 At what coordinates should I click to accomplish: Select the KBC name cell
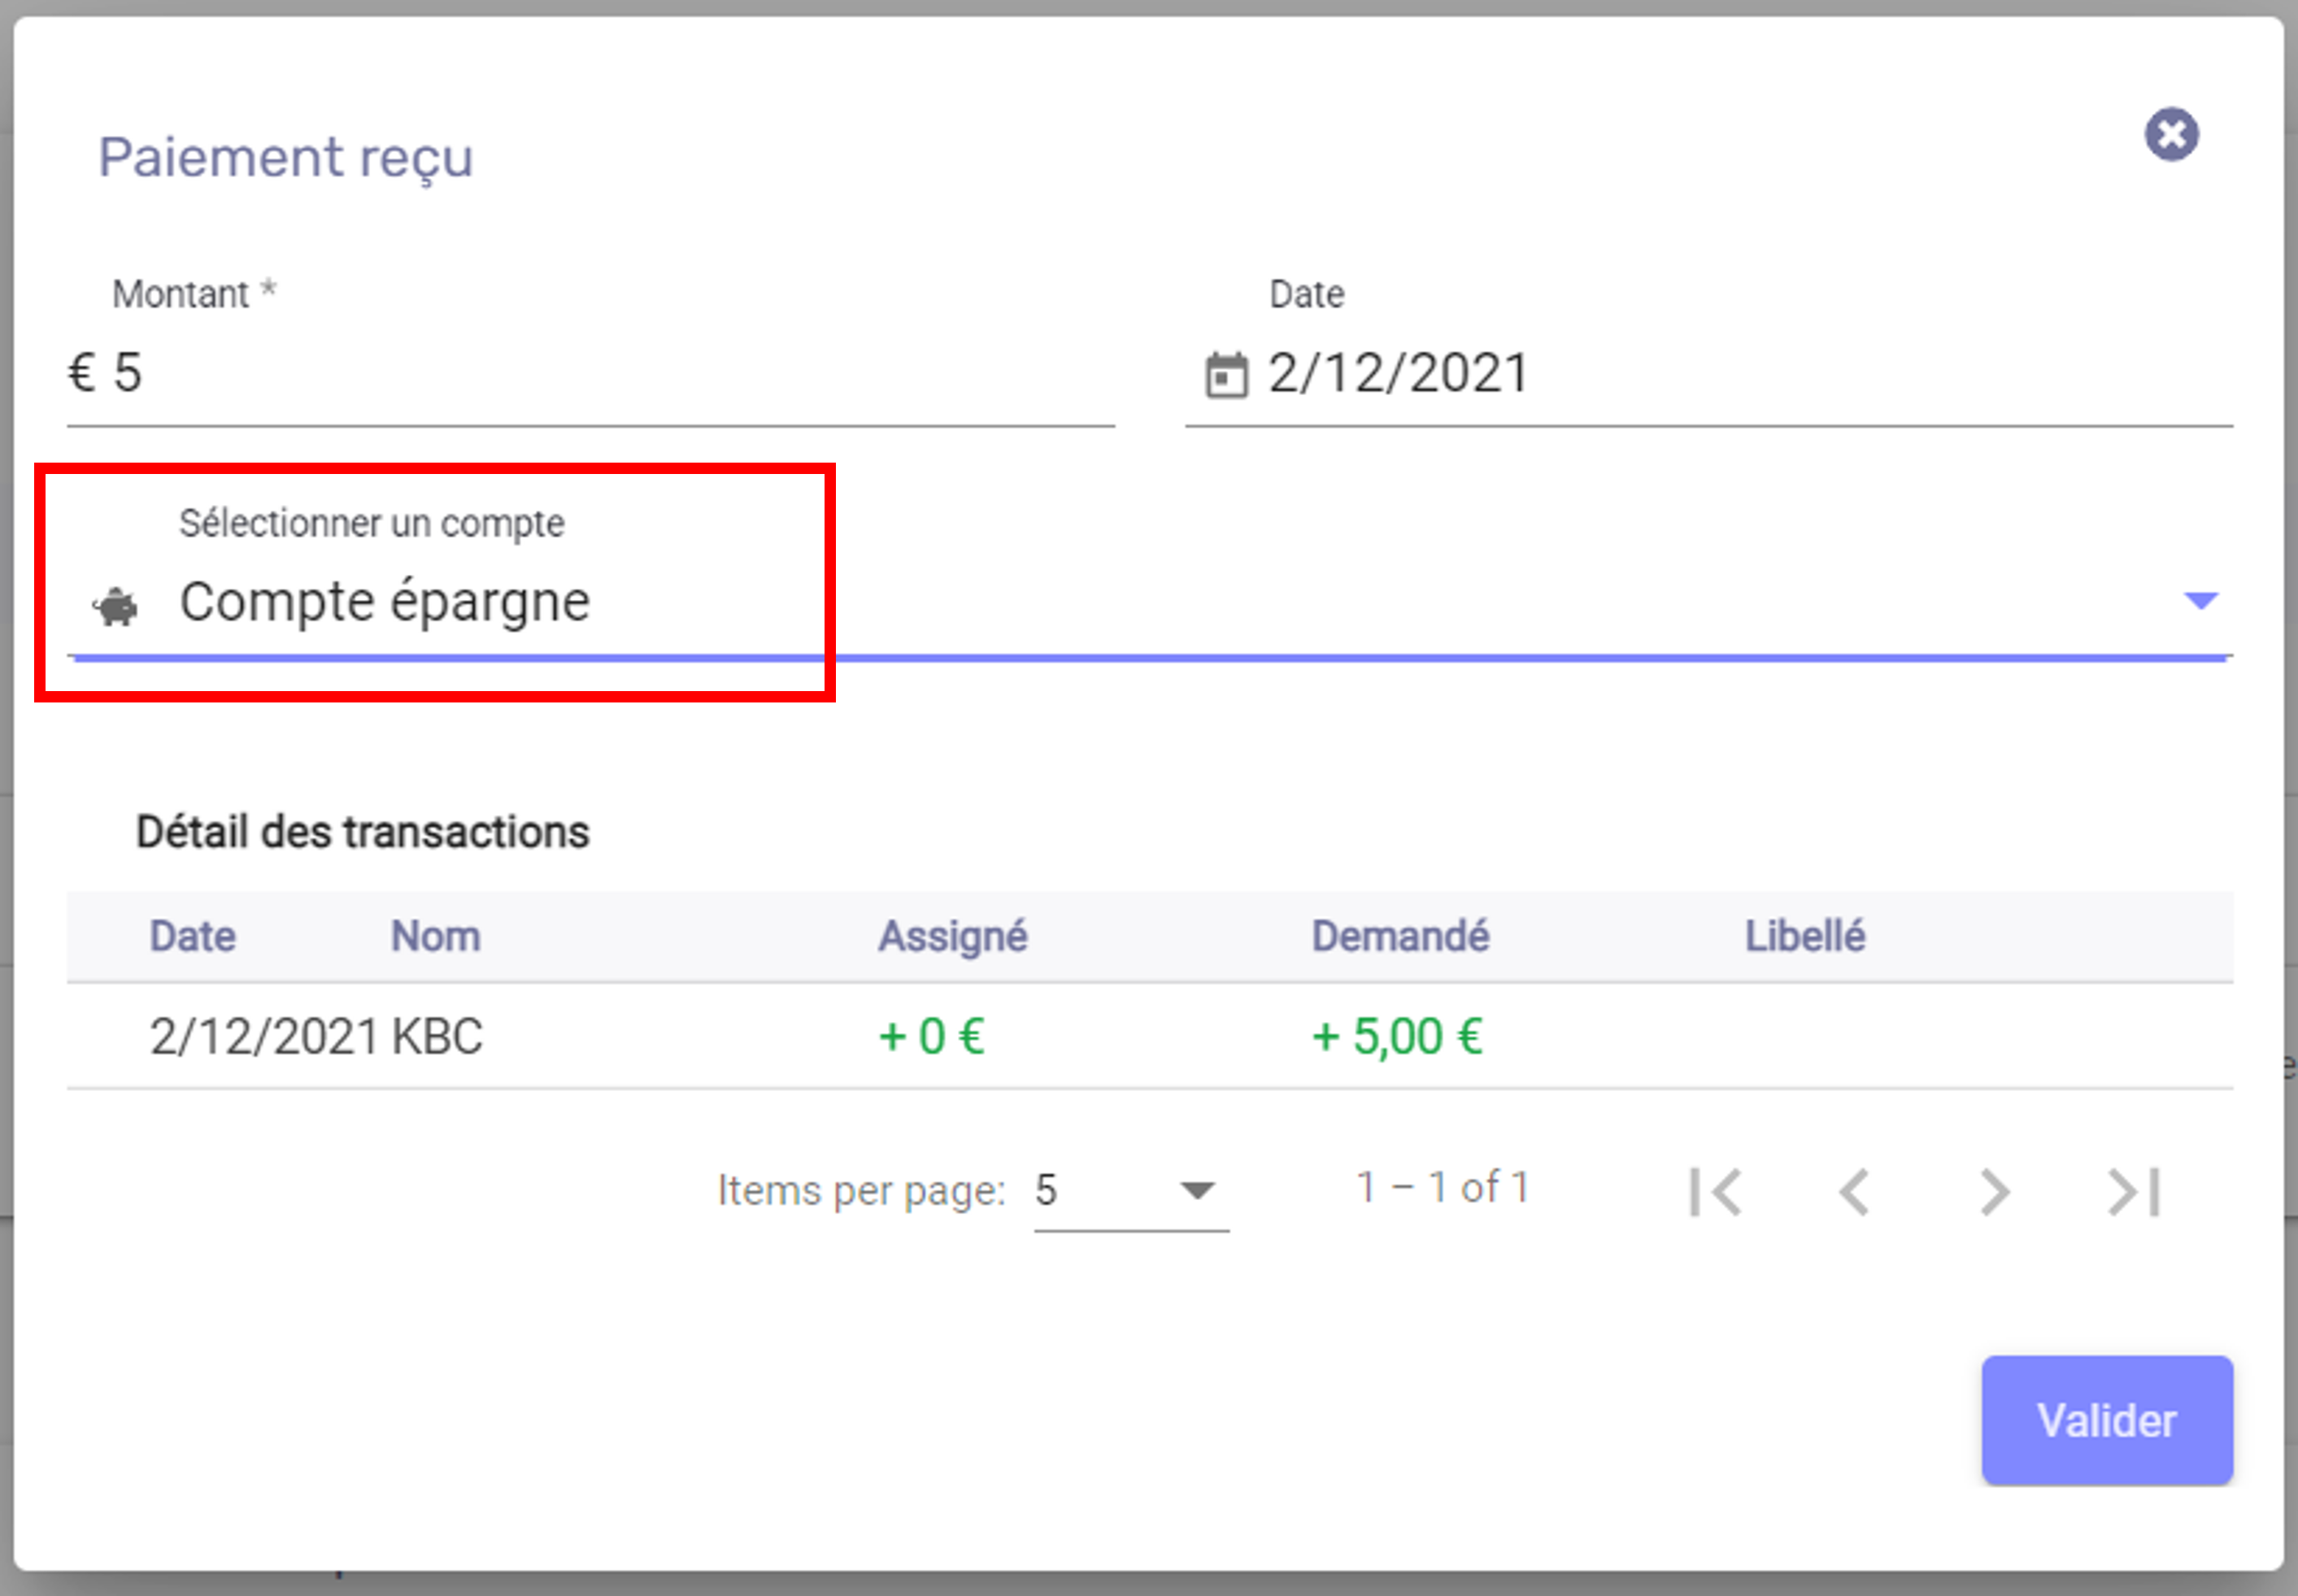coord(437,1035)
